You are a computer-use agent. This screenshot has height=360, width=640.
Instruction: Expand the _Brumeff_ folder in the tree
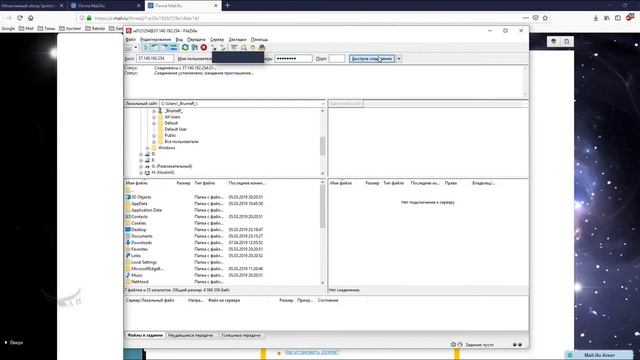click(154, 111)
